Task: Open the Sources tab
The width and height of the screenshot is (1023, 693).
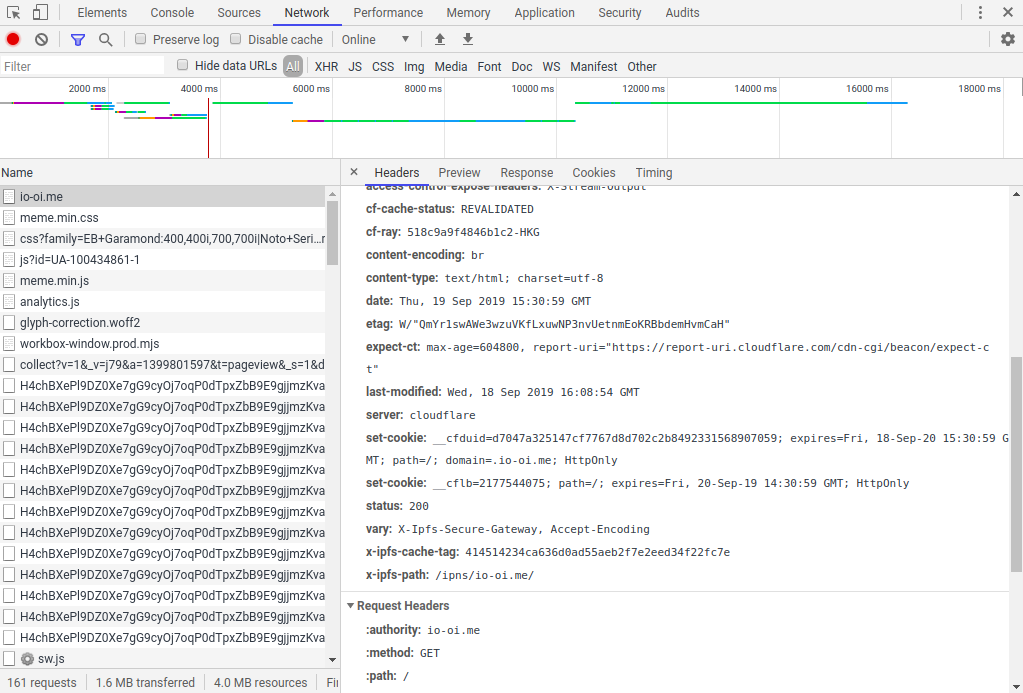Action: point(239,12)
